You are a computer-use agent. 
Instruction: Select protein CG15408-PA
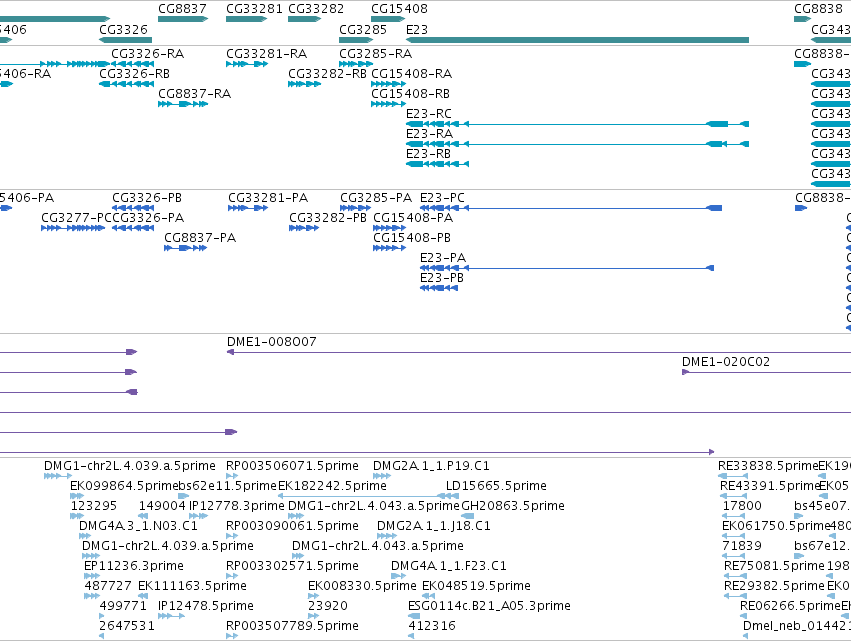[389, 228]
